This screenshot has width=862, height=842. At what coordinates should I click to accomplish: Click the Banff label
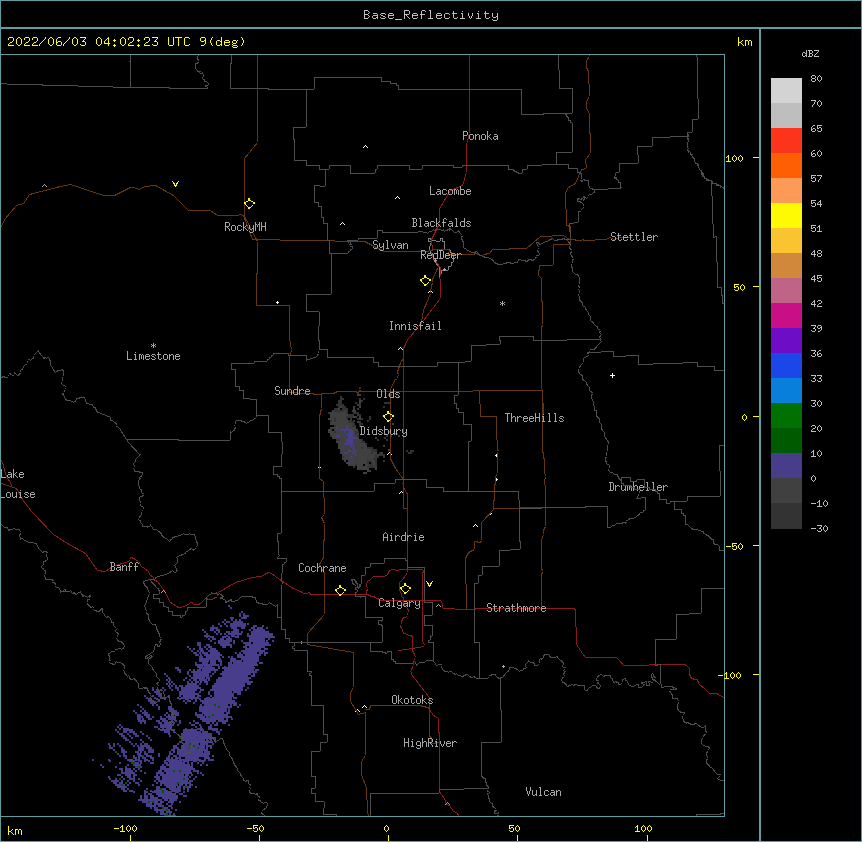124,567
